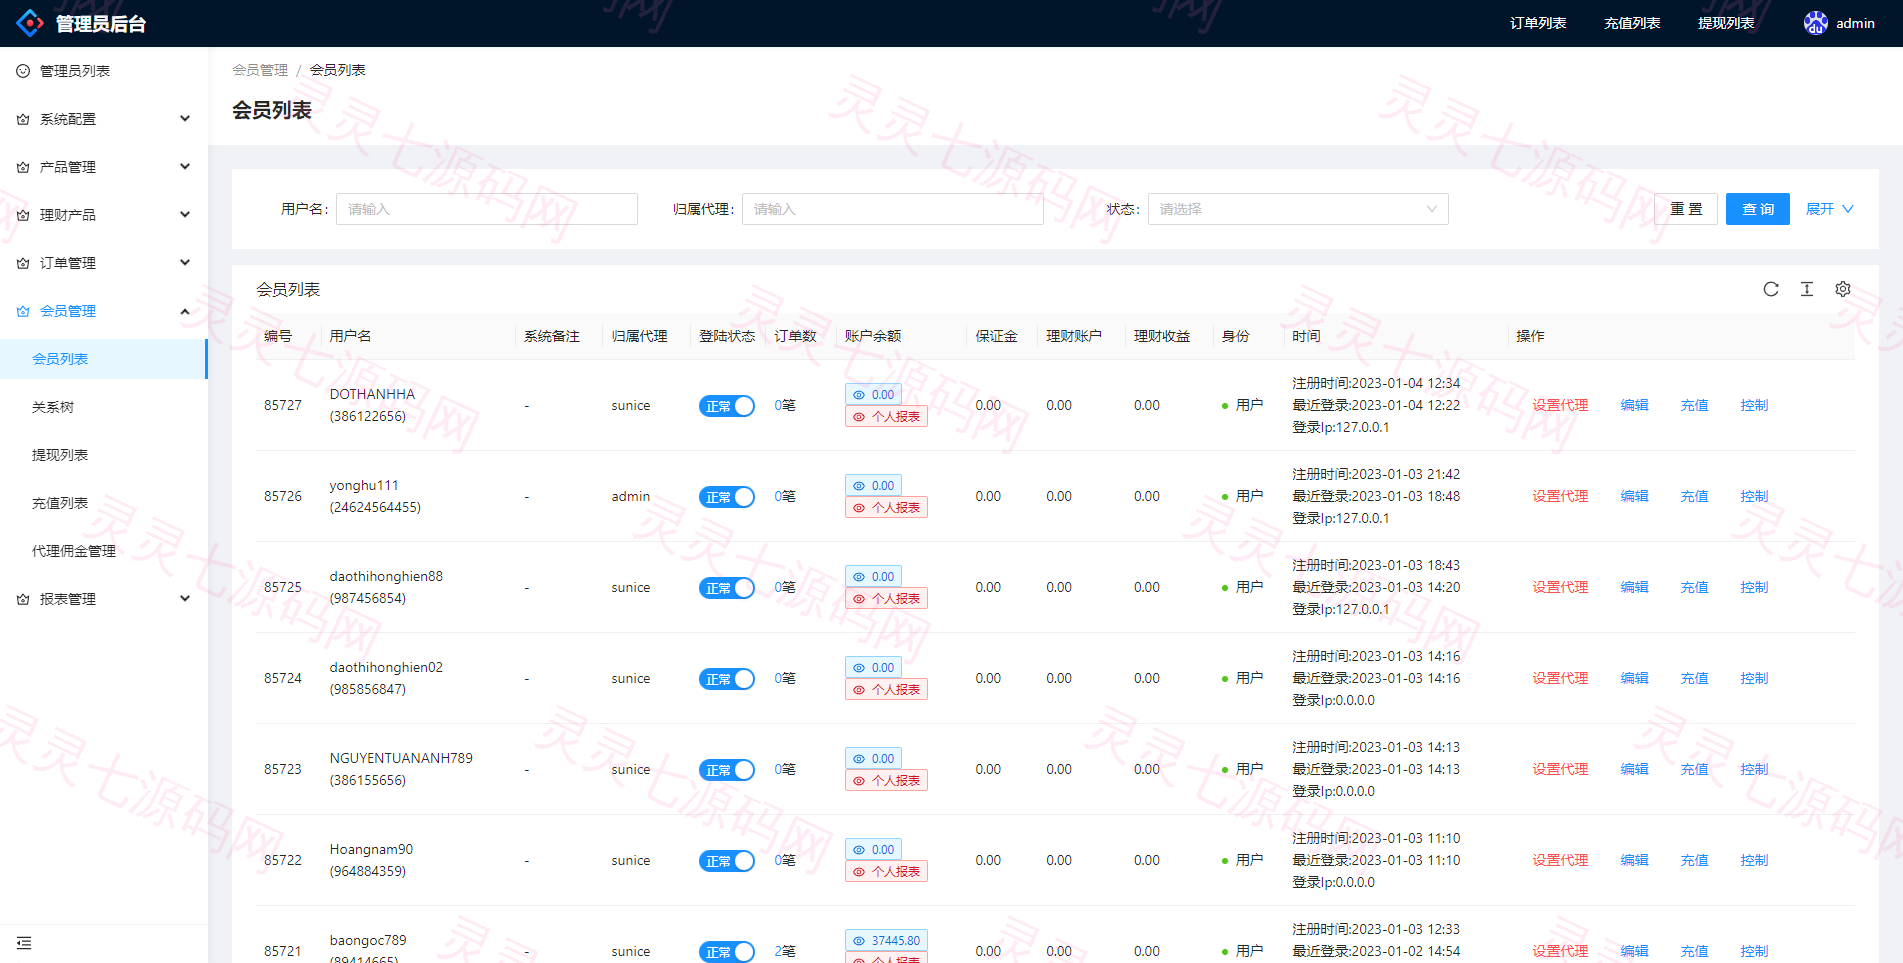Image resolution: width=1903 pixels, height=963 pixels.
Task: Toggle login status switch for Hoangnam90
Action: point(726,861)
